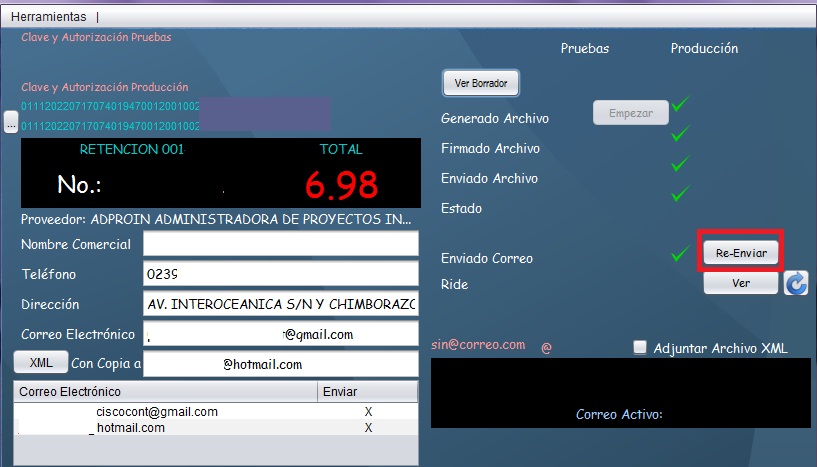Click green checkmark next to Enviado Correo
Viewport: 817px width, 467px height.
coord(681,254)
